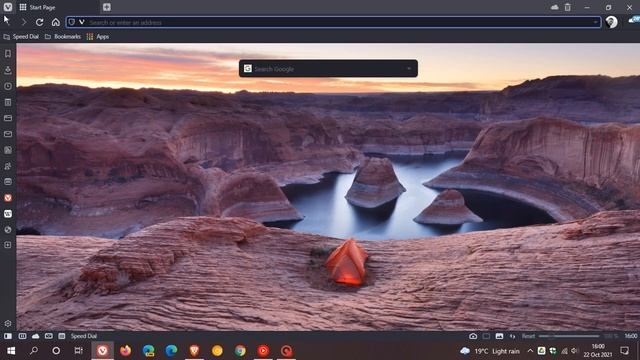
Task: Go to the home page
Action: point(56,22)
